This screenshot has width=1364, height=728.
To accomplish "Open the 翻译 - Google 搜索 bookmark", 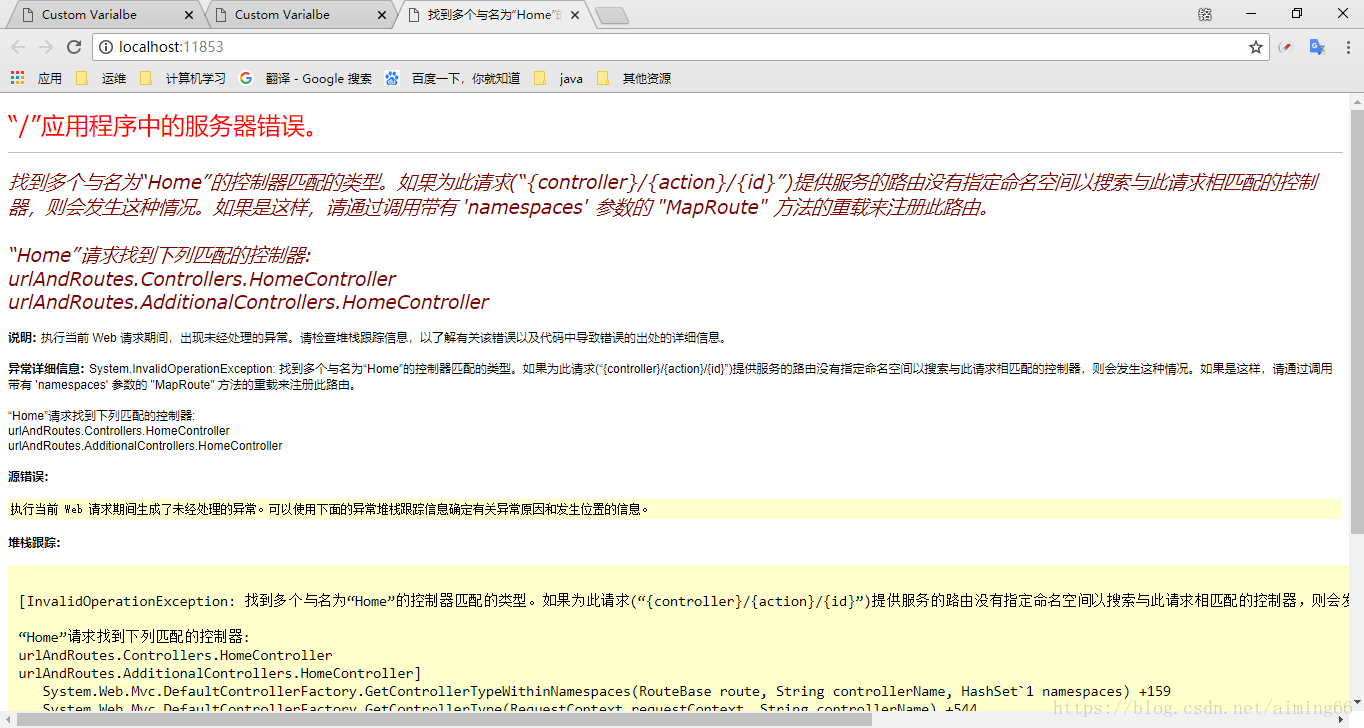I will (x=306, y=78).
